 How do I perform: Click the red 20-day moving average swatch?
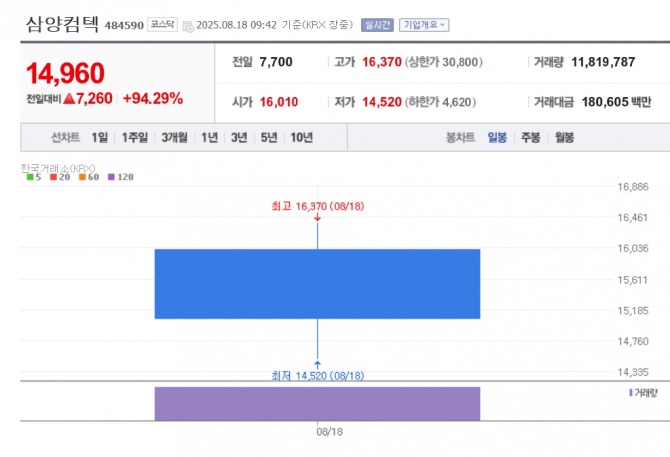[x=53, y=177]
